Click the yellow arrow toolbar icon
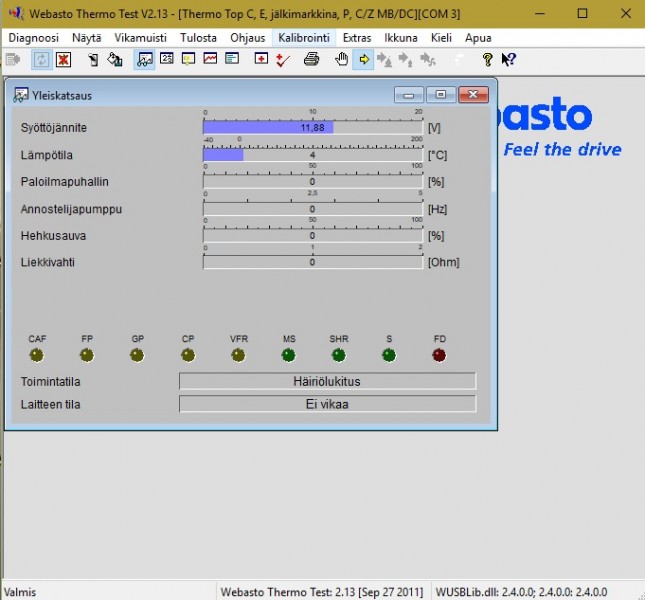This screenshot has height=600, width=645. pyautogui.click(x=364, y=60)
